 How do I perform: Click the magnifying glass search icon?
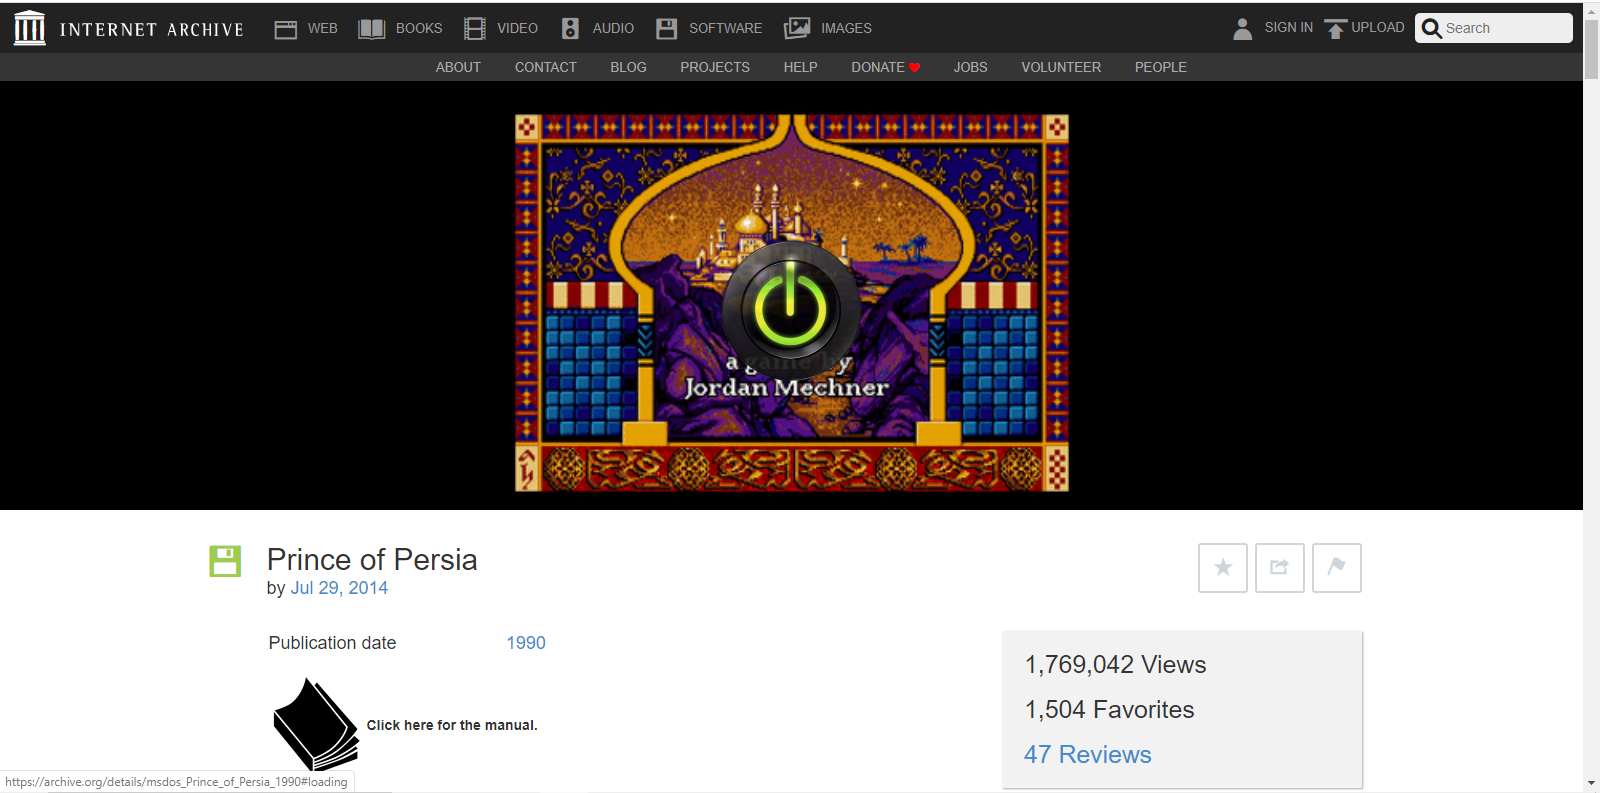tap(1431, 29)
